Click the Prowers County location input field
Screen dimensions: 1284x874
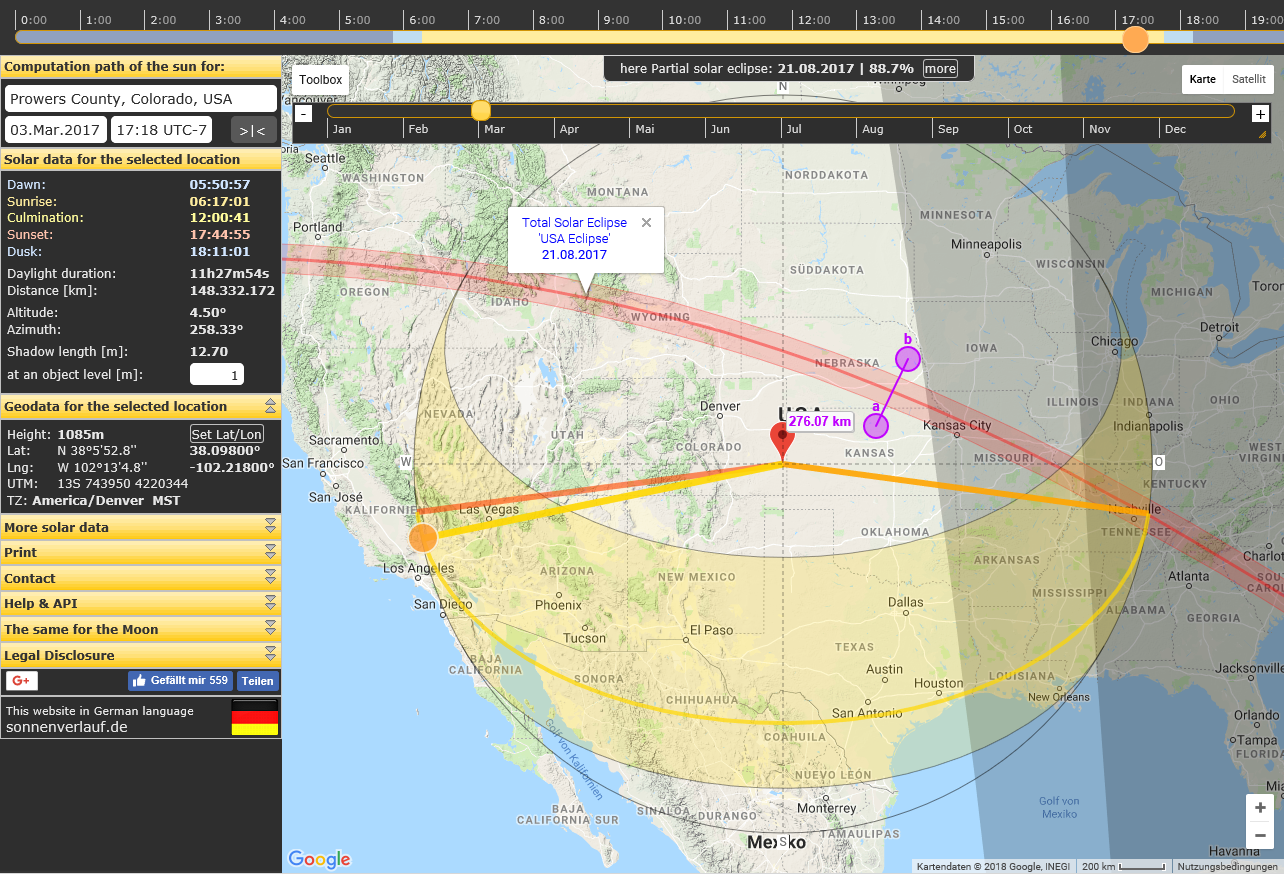point(140,98)
